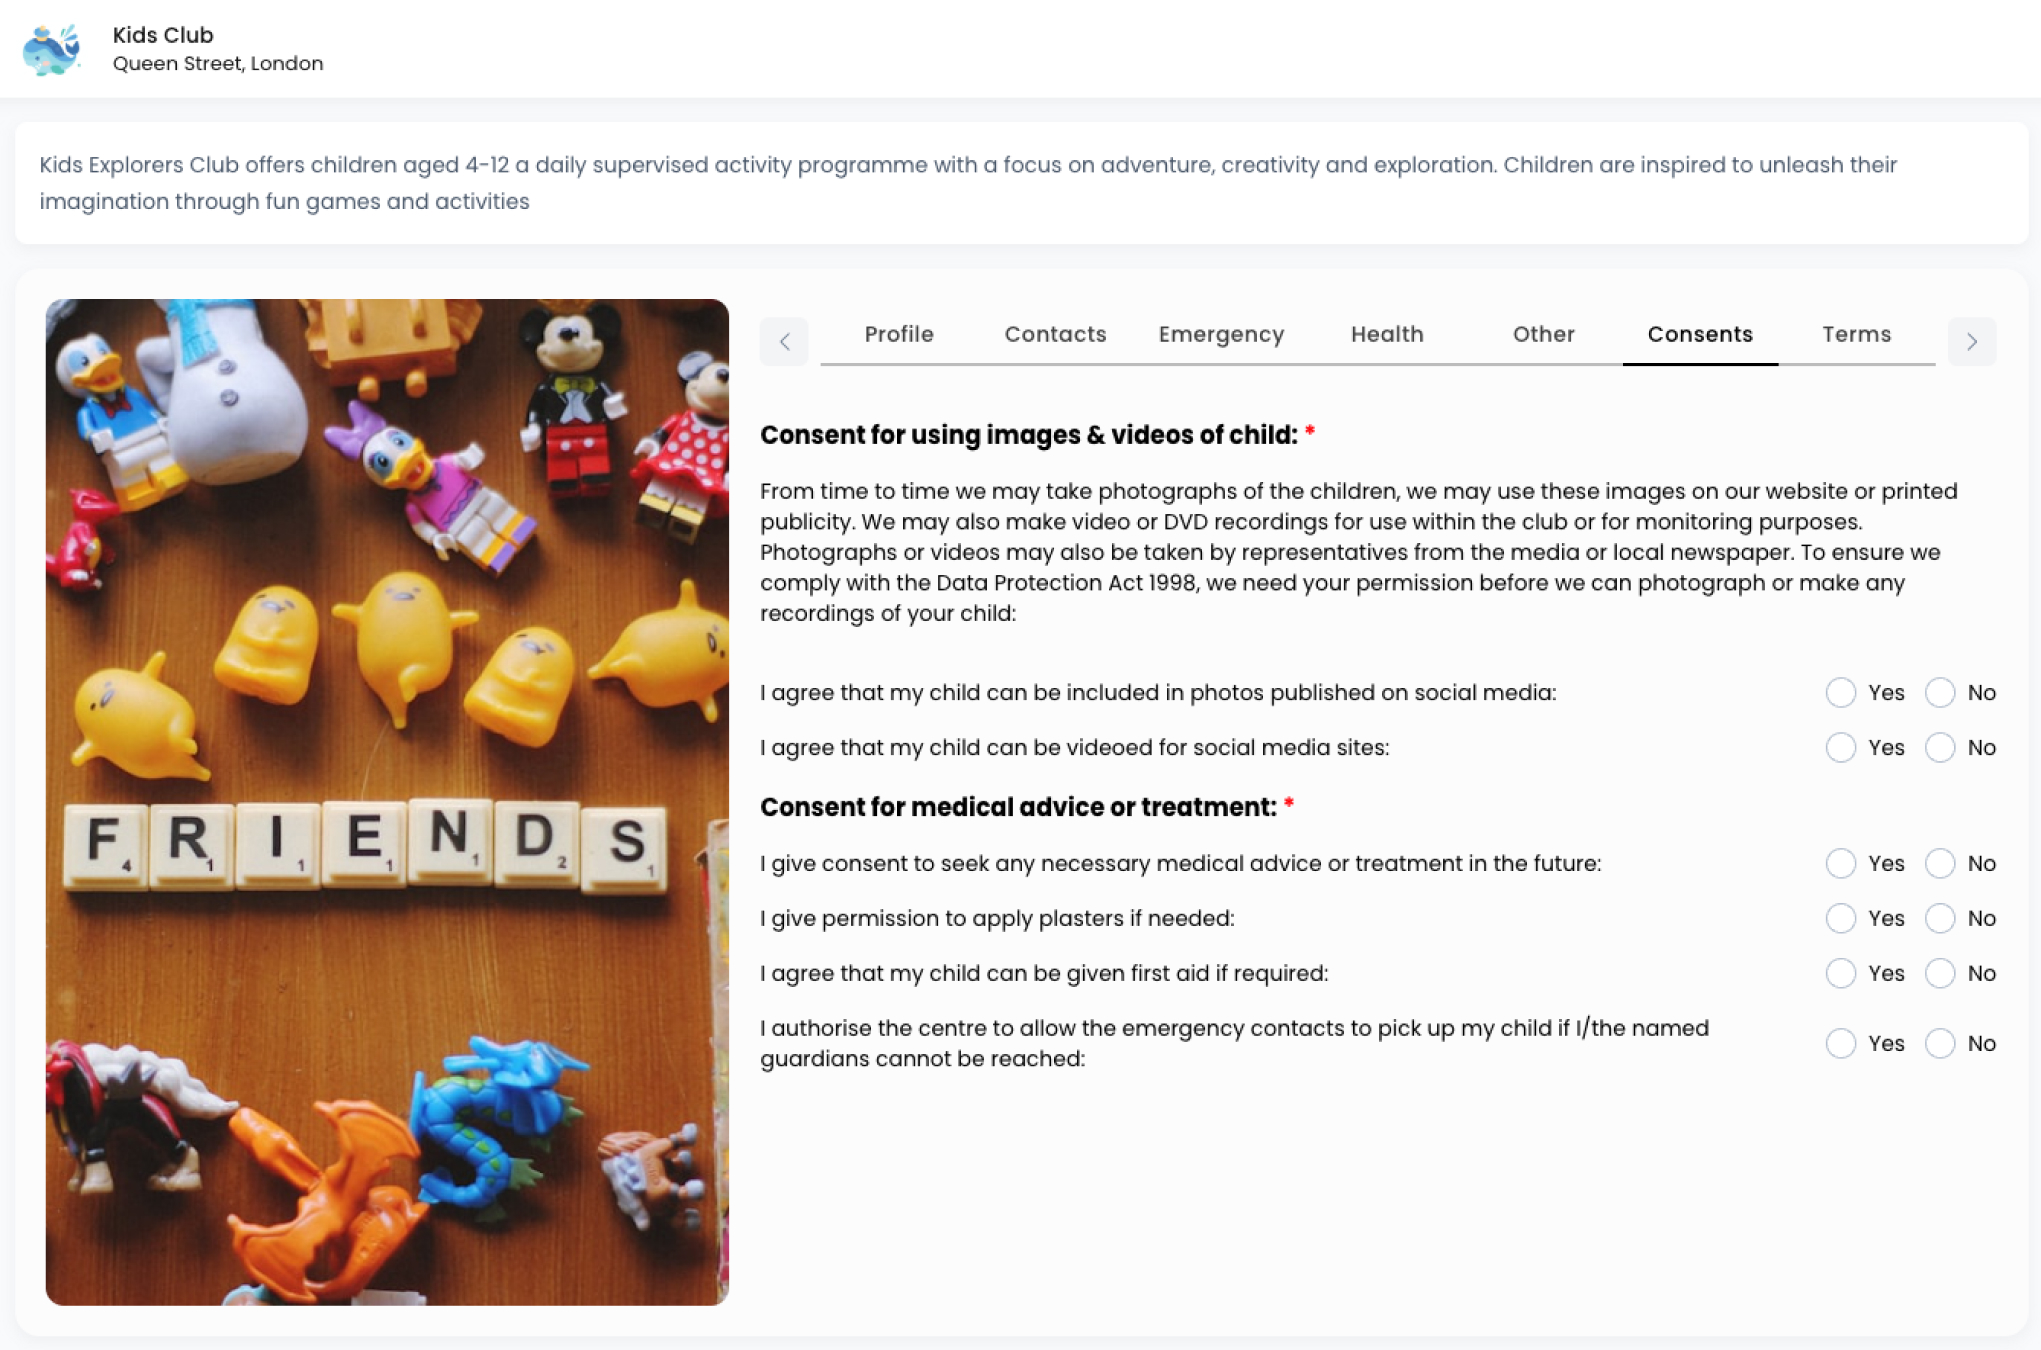The height and width of the screenshot is (1350, 2041).
Task: Select No for social media photos consent
Action: (x=1939, y=692)
